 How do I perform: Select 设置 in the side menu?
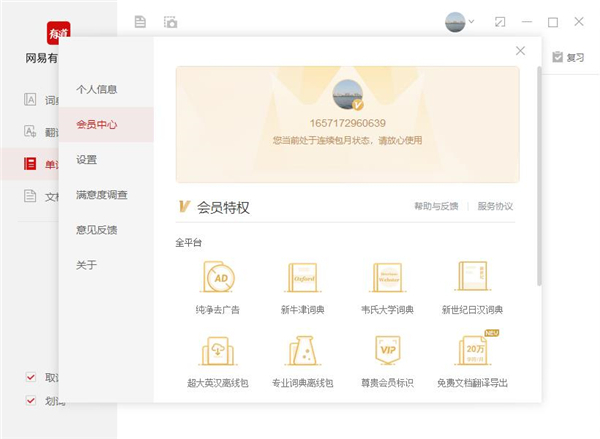click(x=87, y=159)
